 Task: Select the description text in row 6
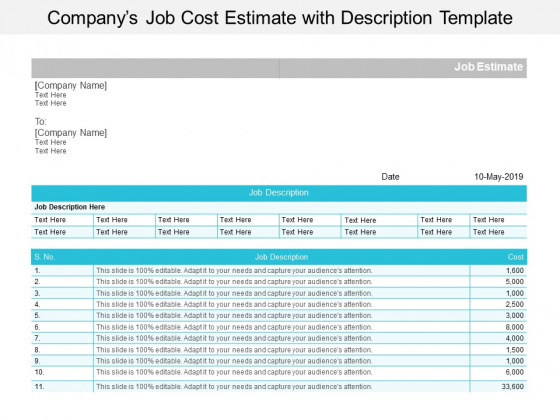(234, 327)
